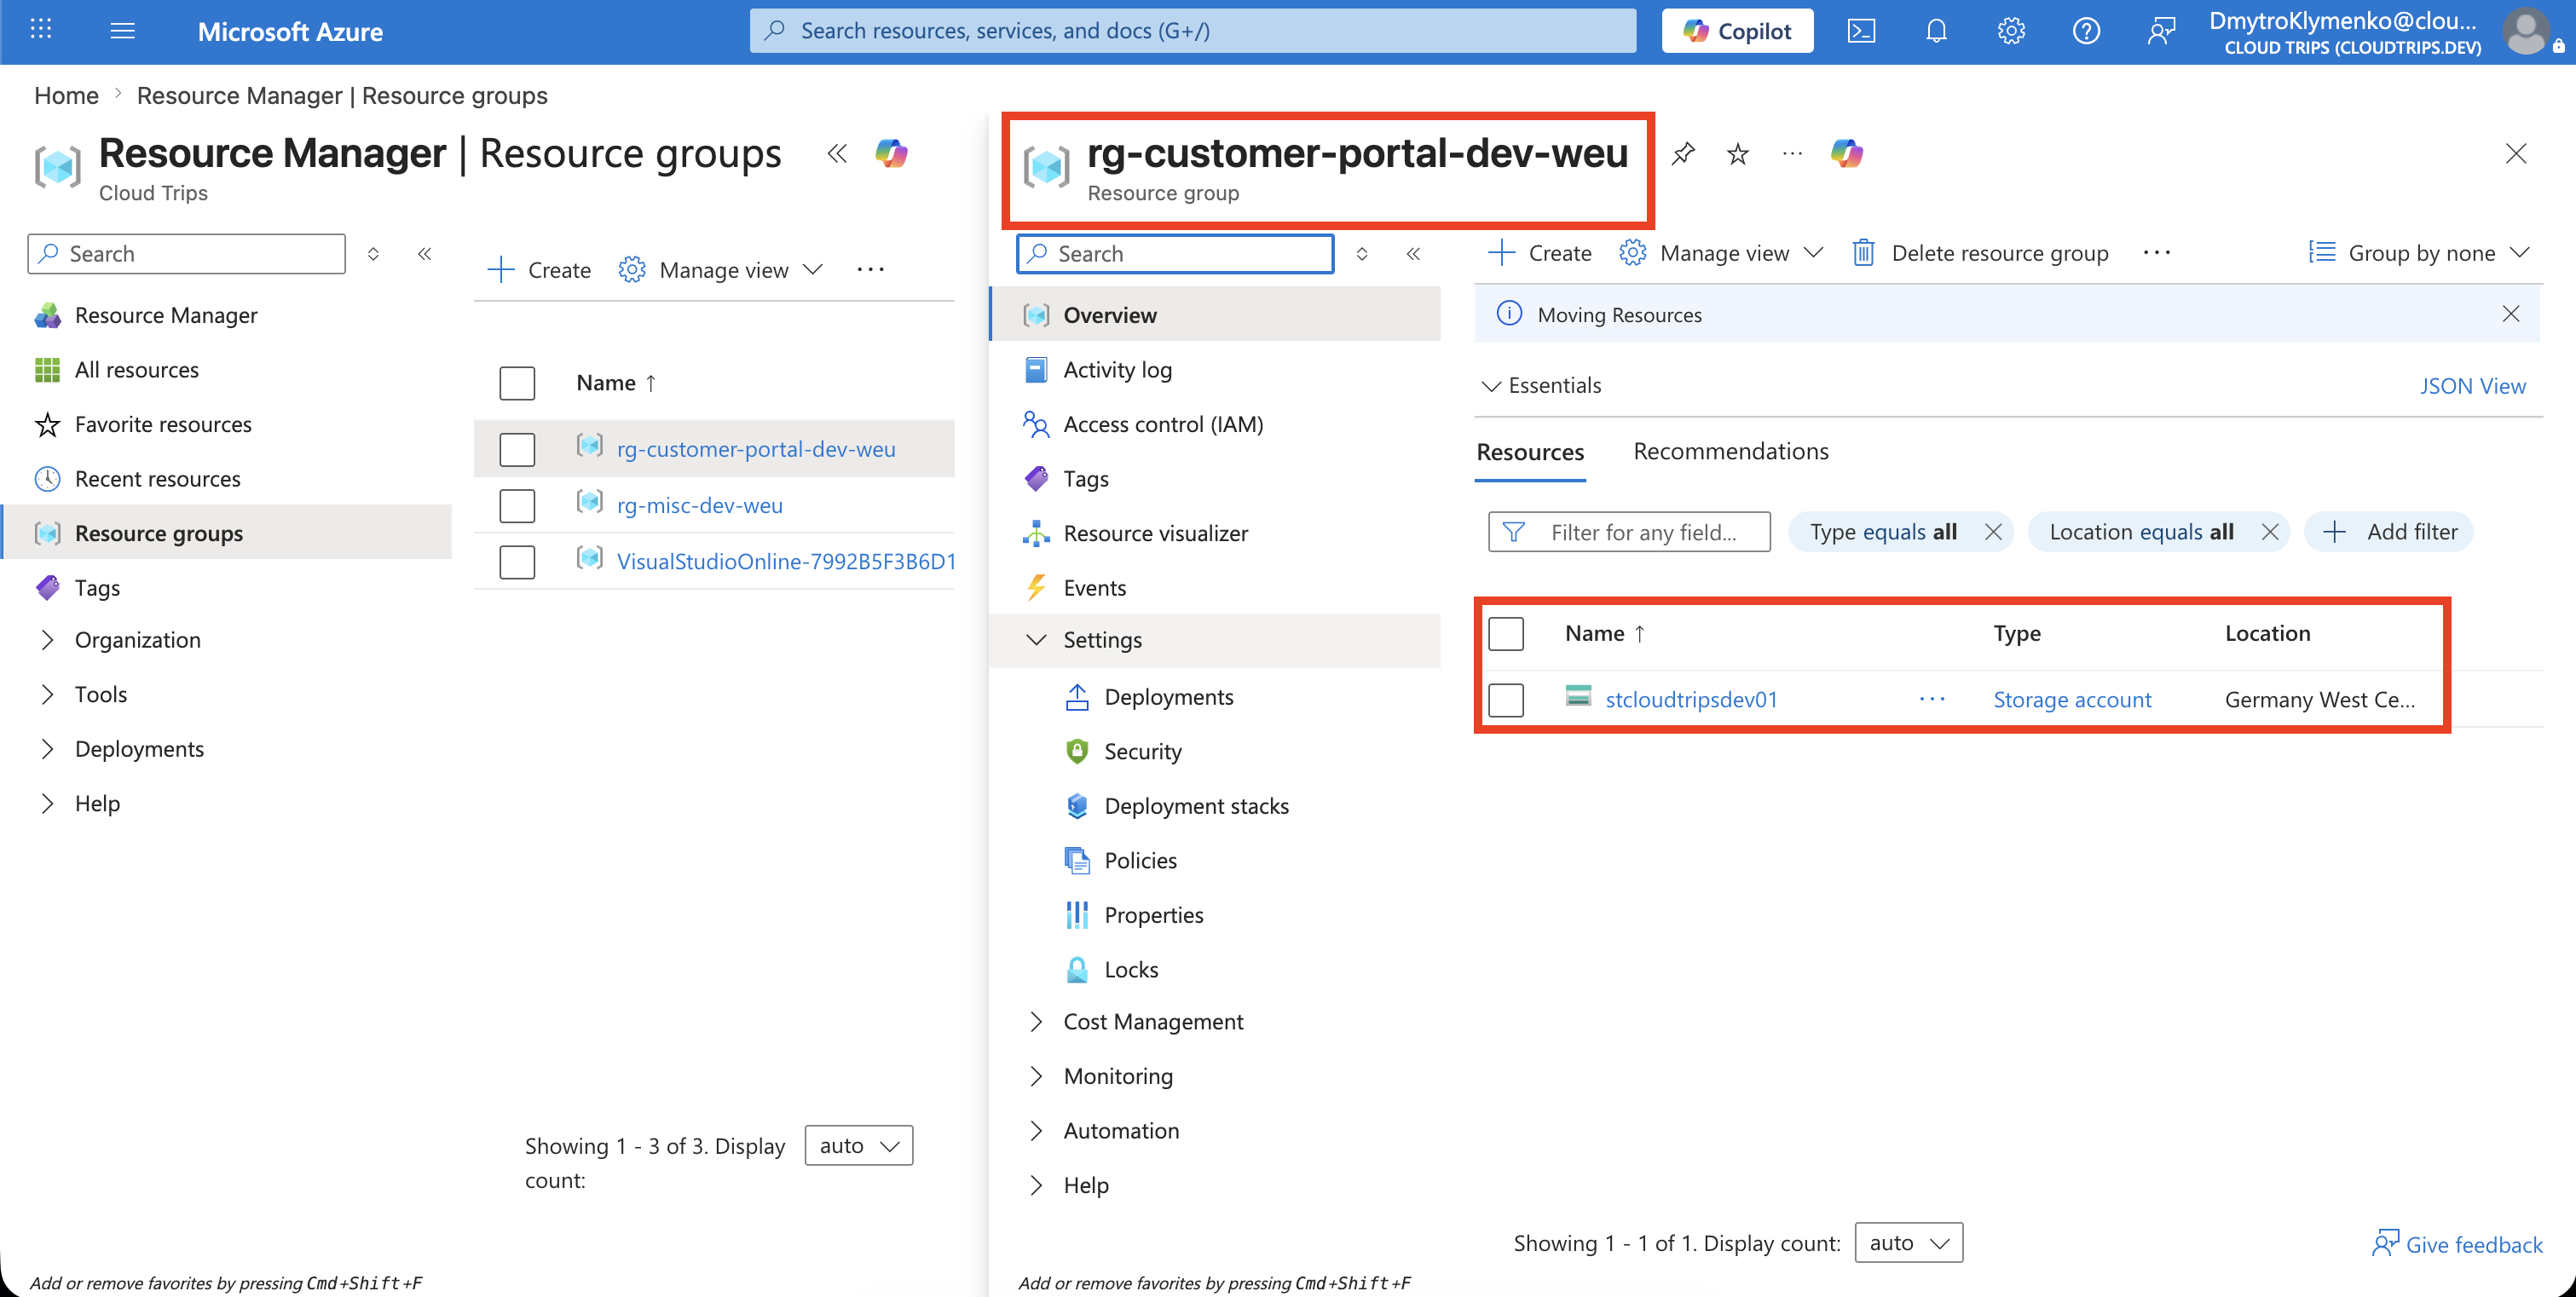Open the help question mark icon
Viewport: 2576px width, 1297px height.
point(2086,31)
